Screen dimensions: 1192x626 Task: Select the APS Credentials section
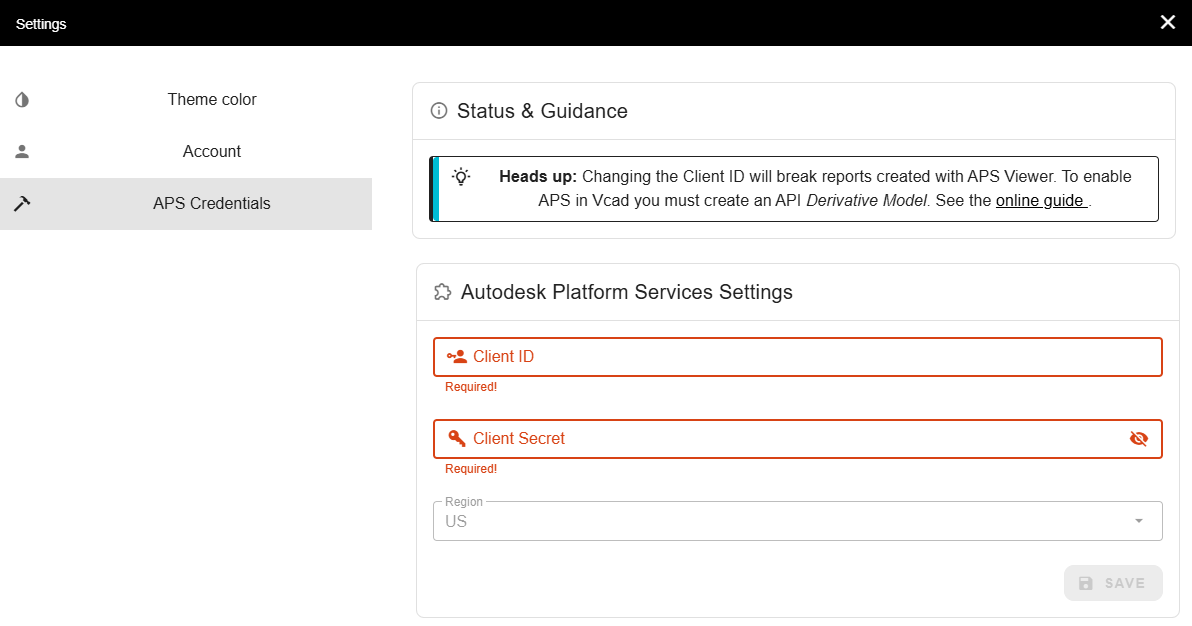pyautogui.click(x=212, y=204)
